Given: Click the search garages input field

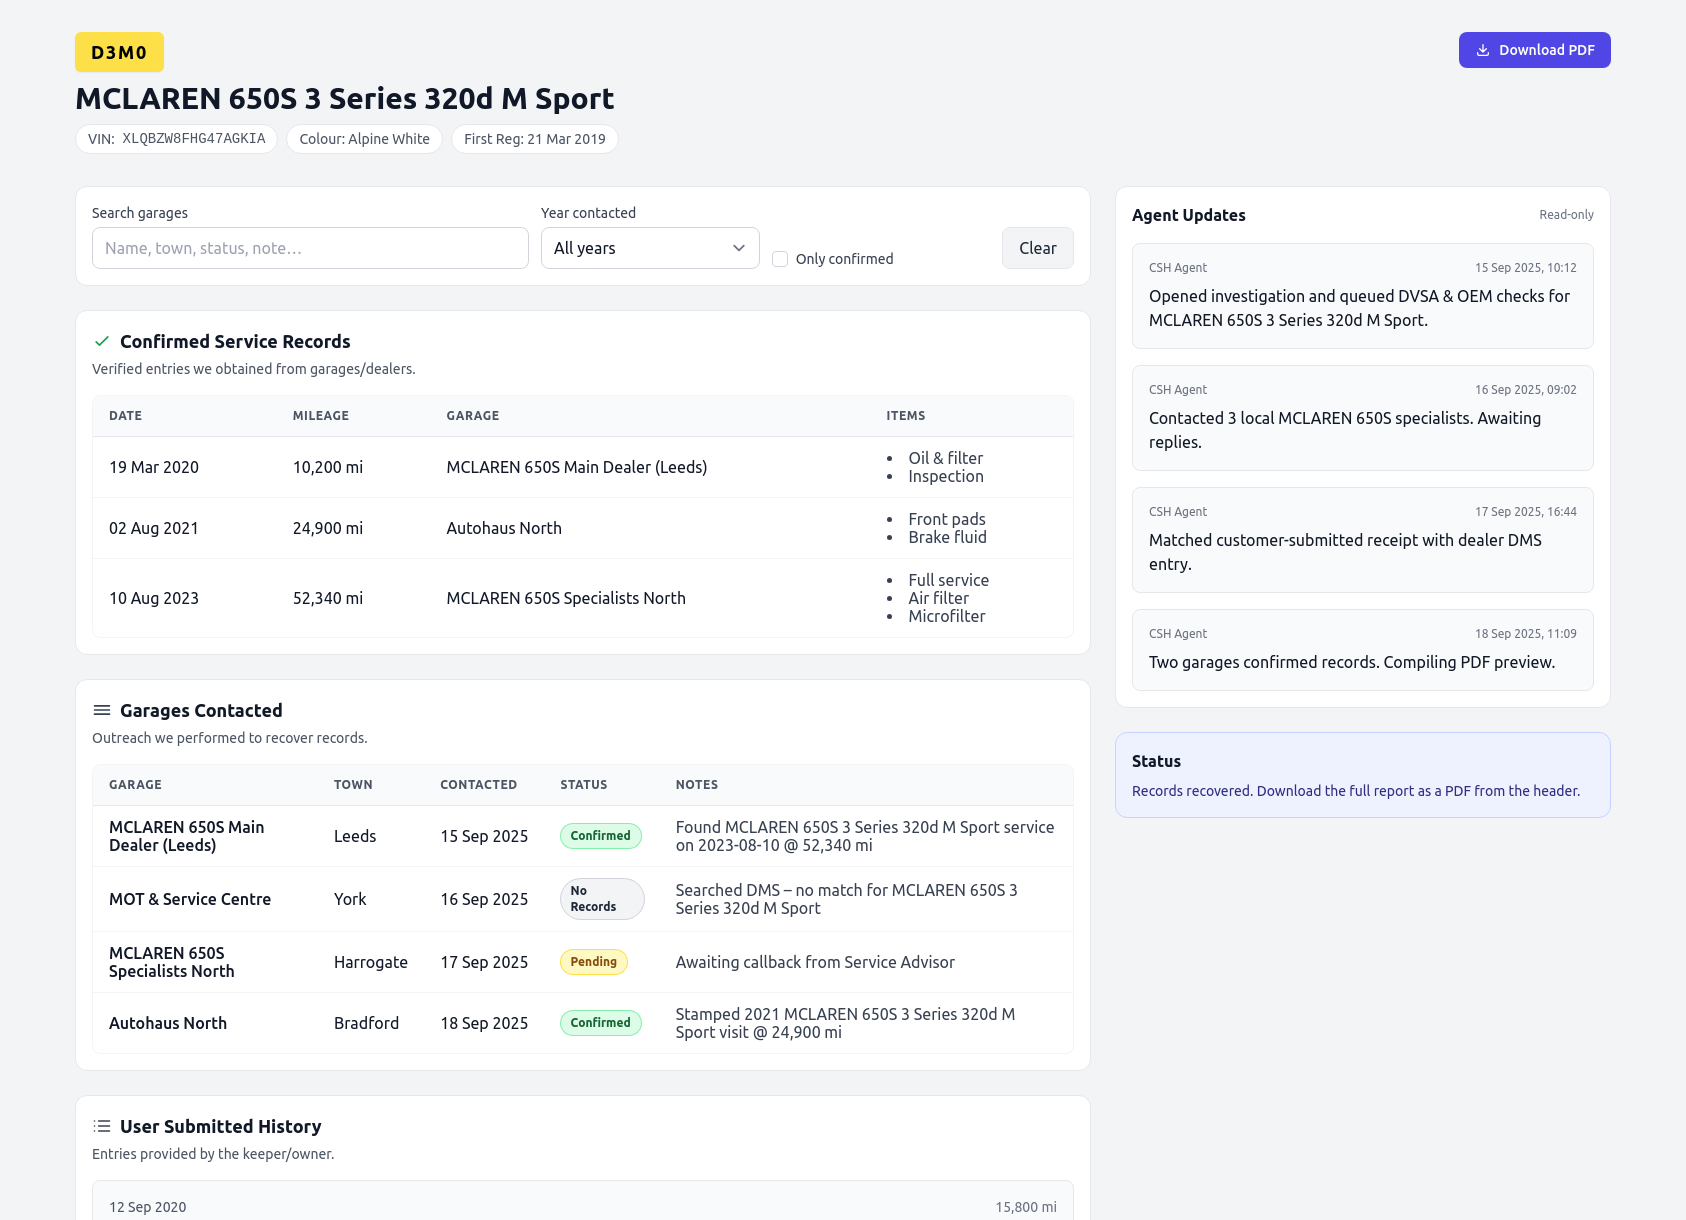Looking at the screenshot, I should point(309,248).
